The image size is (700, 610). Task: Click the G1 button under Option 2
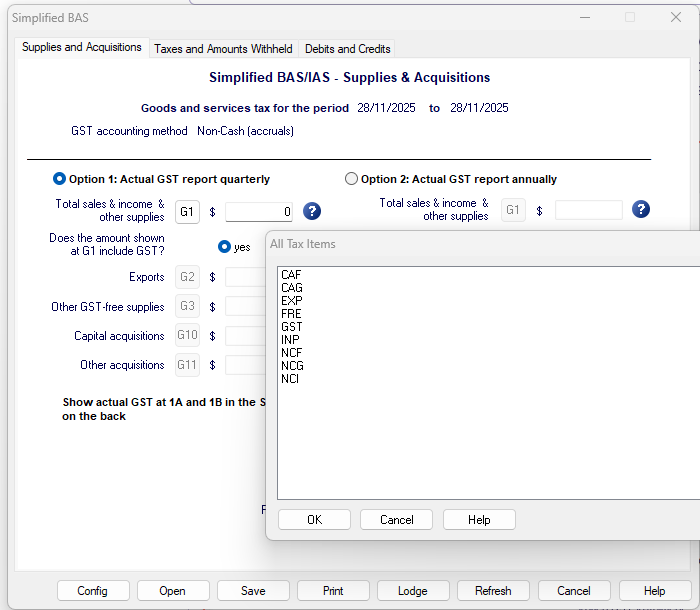pyautogui.click(x=513, y=210)
